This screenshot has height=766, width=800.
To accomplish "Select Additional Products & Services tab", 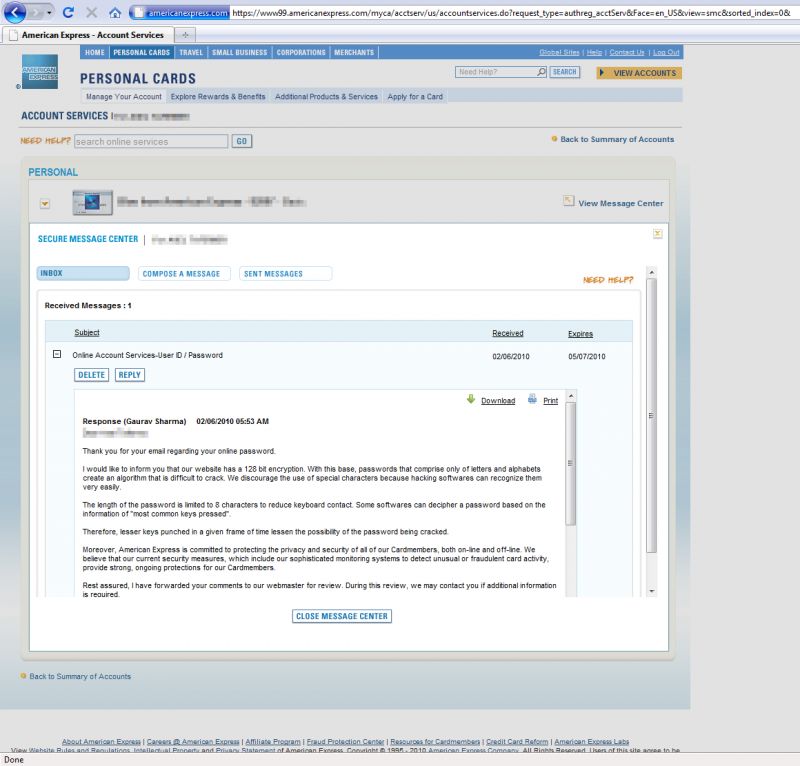I will (327, 96).
